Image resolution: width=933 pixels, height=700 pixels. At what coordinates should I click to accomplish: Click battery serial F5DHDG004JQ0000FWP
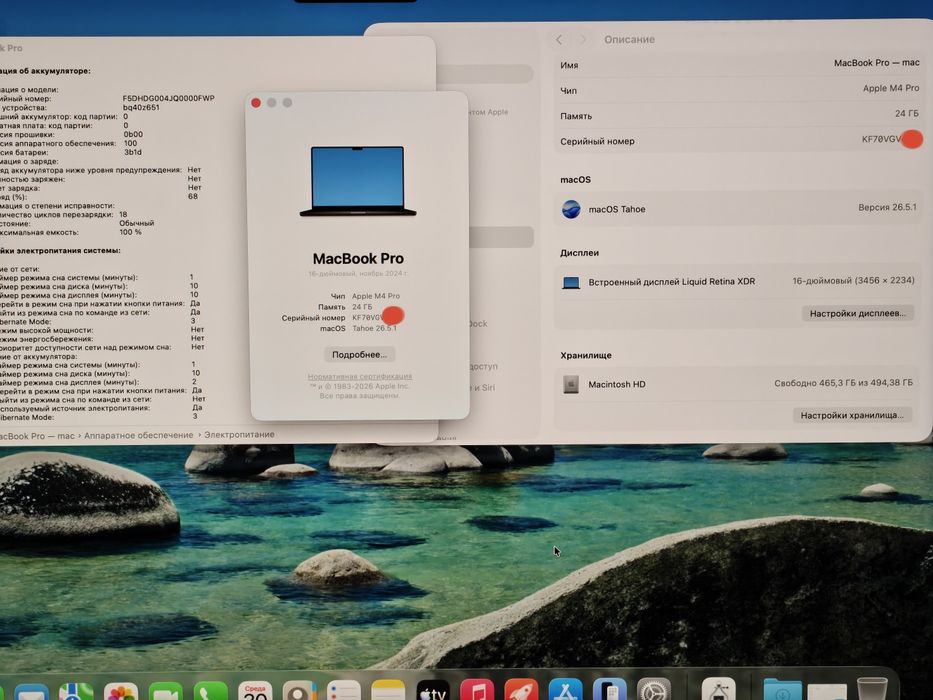click(168, 98)
